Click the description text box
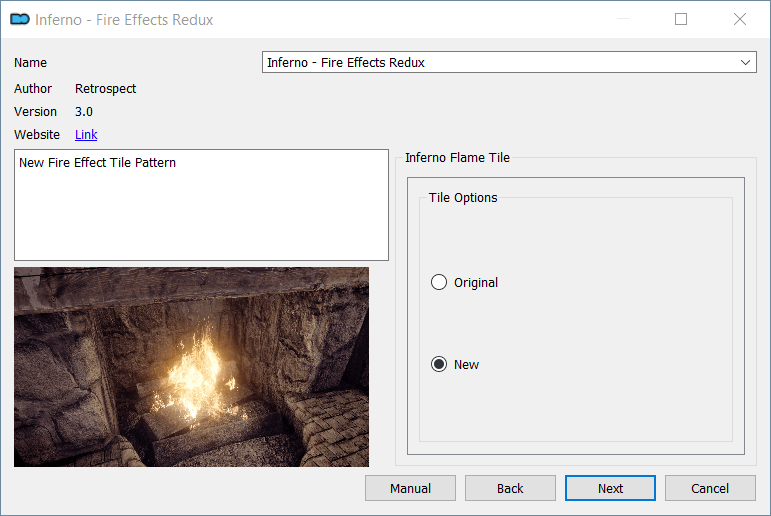This screenshot has height=516, width=771. [201, 205]
